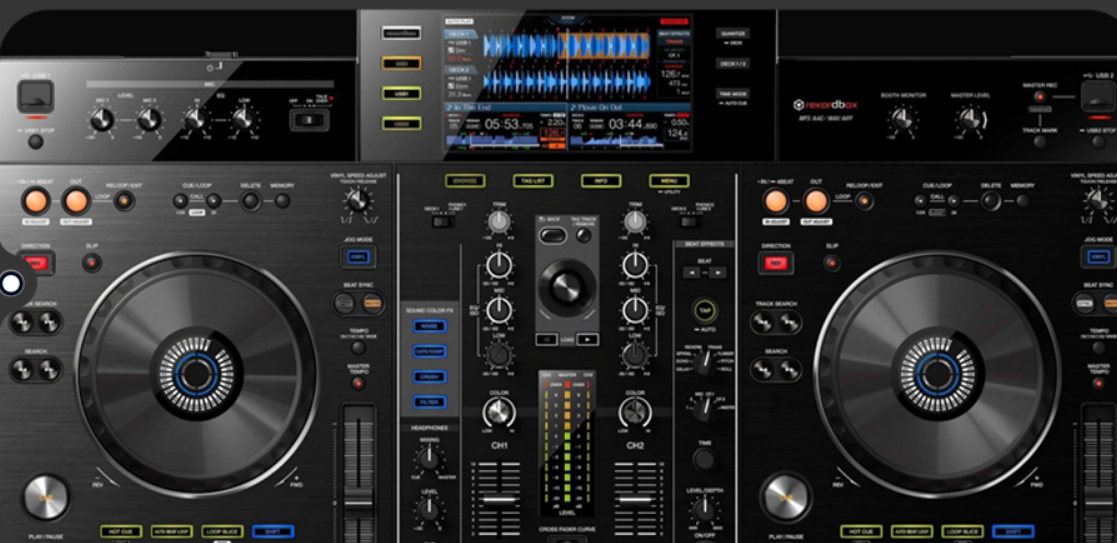
Task: Load track to deck 2 with right LOAD arrow
Action: (x=588, y=340)
